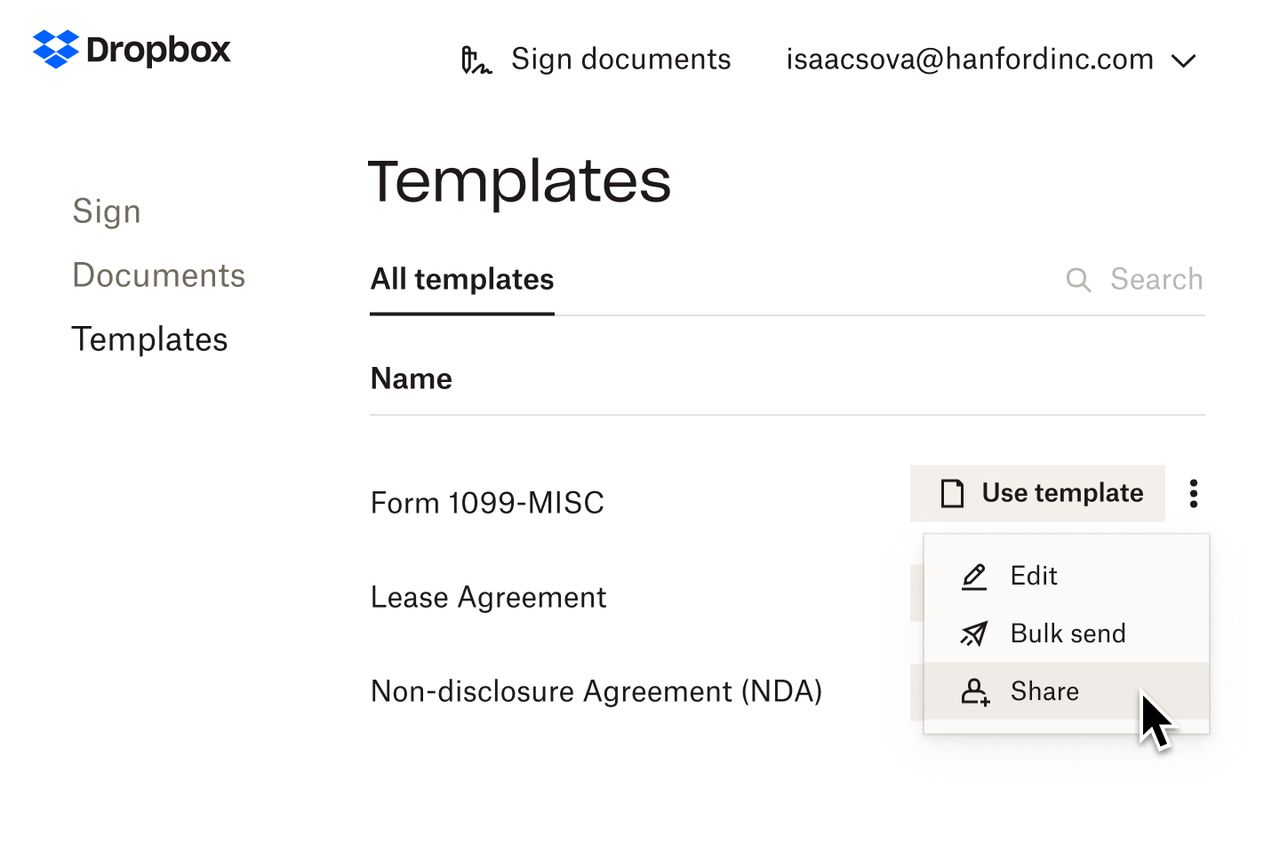The image size is (1280, 852).
Task: Click the paper-plane Bulk send icon
Action: click(973, 633)
